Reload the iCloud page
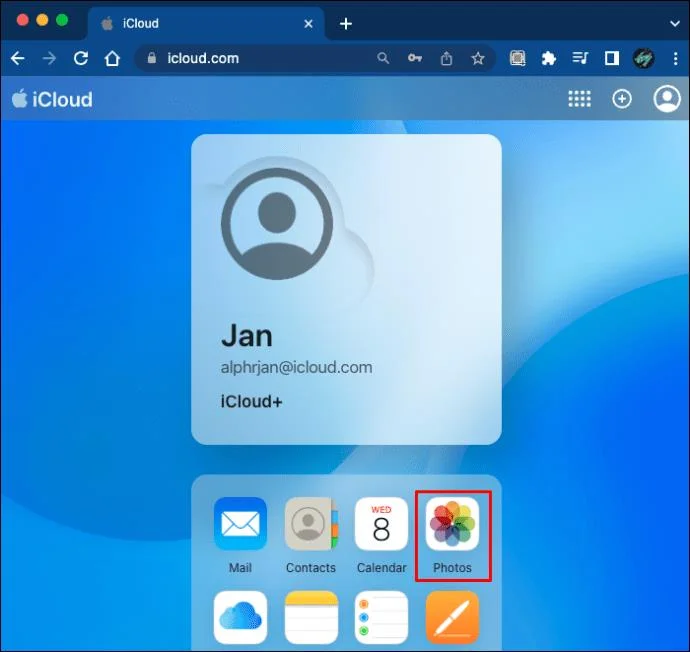 click(81, 58)
